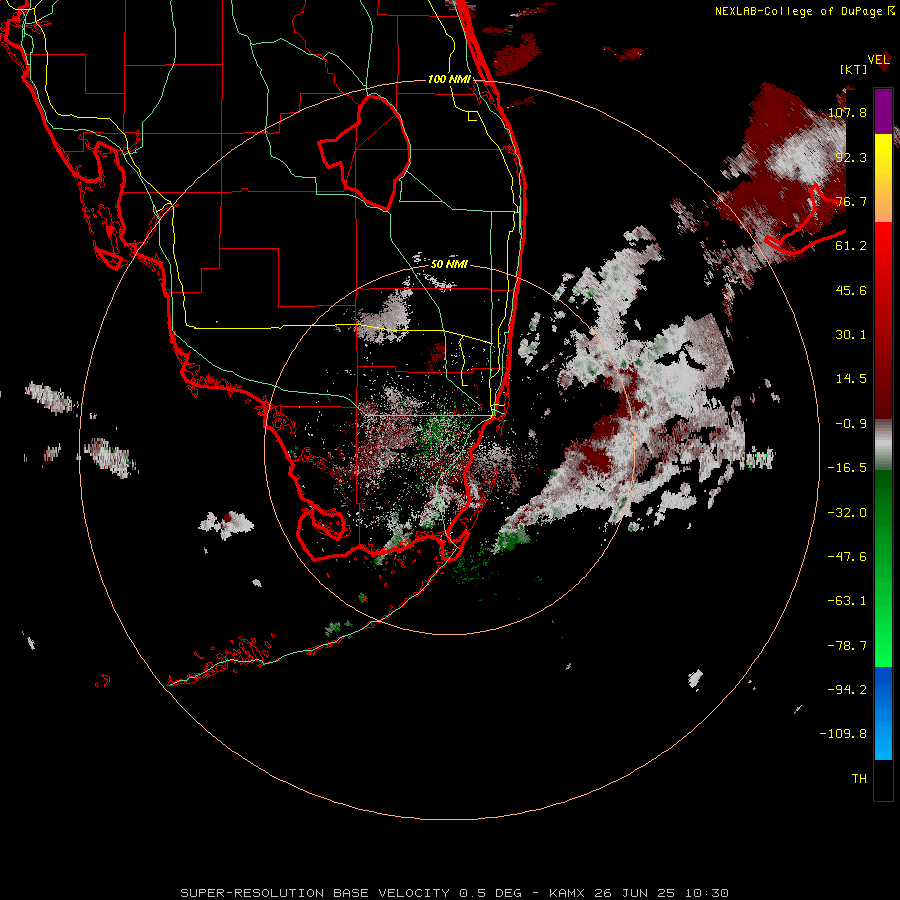This screenshot has height=900, width=900.
Task: Click the 100 NMI range ring label
Action: [449, 79]
